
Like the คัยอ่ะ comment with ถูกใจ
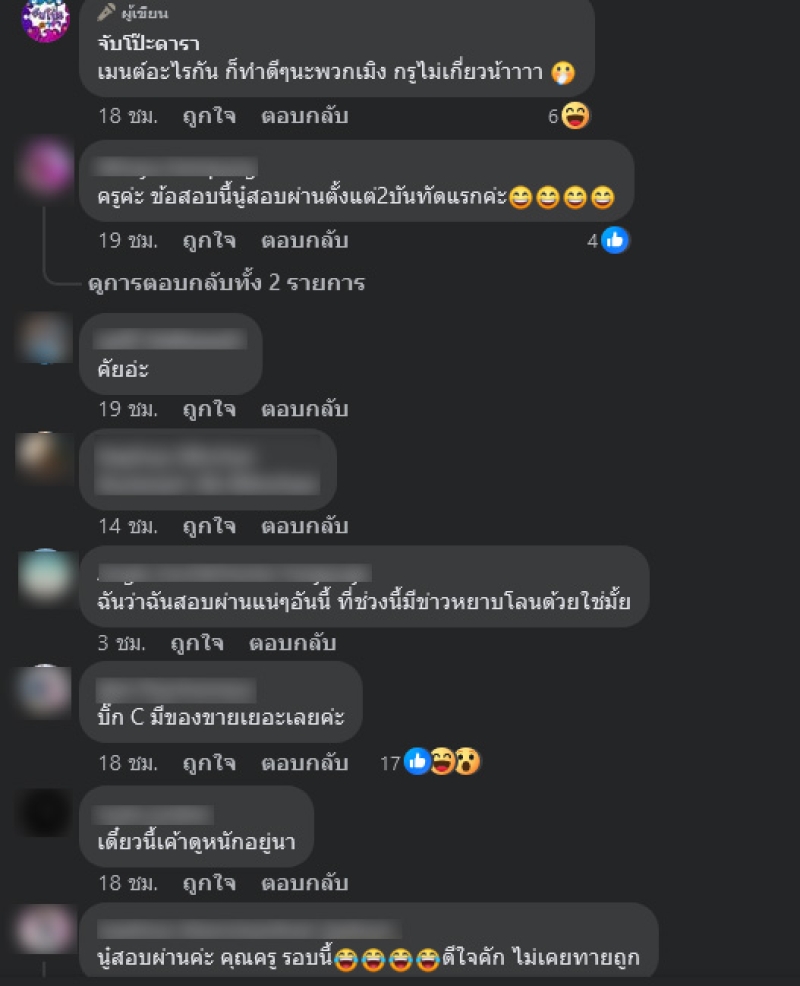point(209,409)
